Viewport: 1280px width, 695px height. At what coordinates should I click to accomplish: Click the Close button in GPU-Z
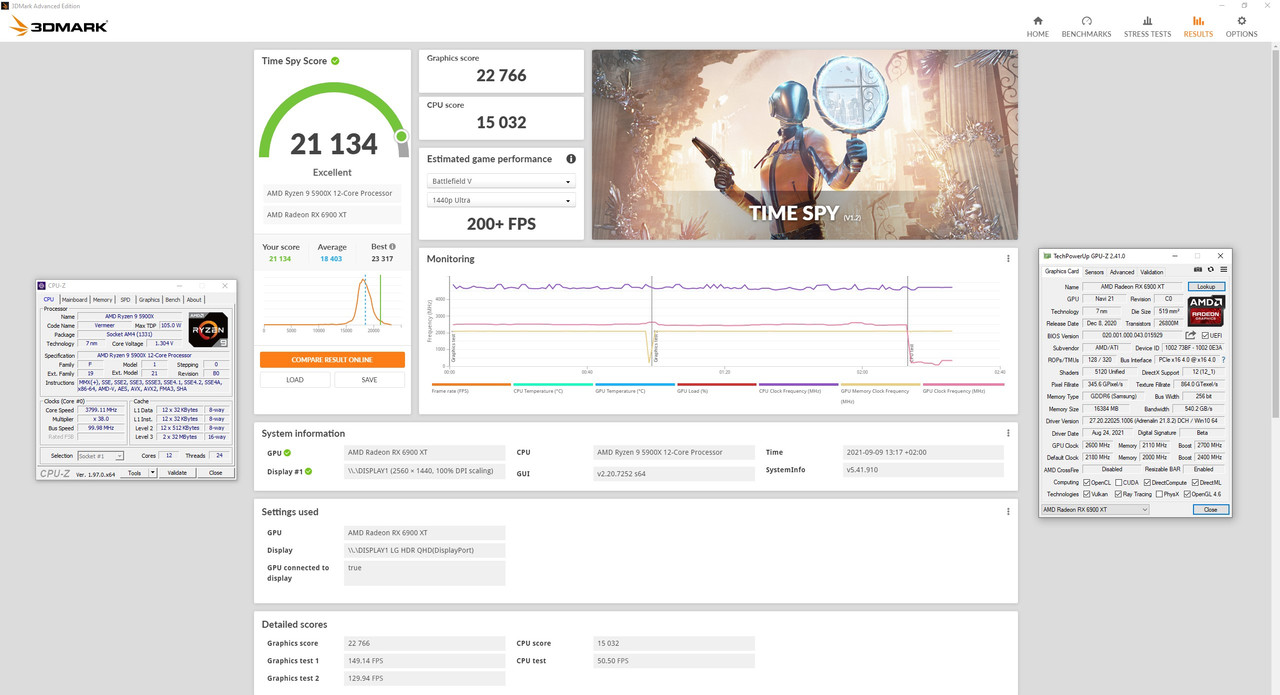tap(1211, 510)
